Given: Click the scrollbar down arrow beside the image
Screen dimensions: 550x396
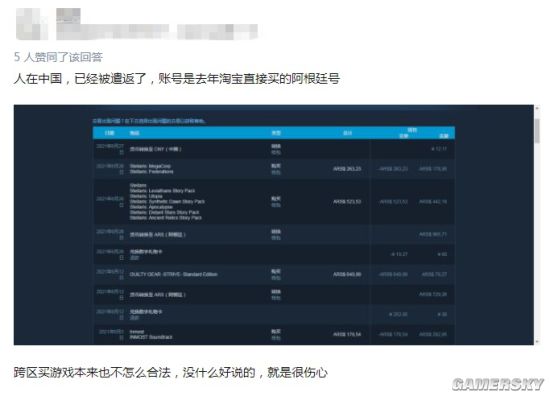Looking at the screenshot, I should (537, 341).
